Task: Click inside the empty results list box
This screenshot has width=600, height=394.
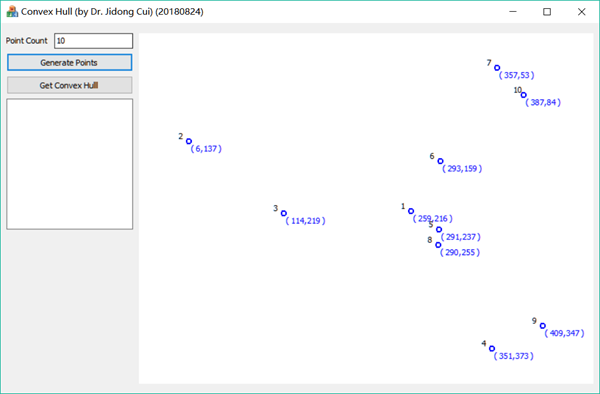Action: tap(70, 164)
